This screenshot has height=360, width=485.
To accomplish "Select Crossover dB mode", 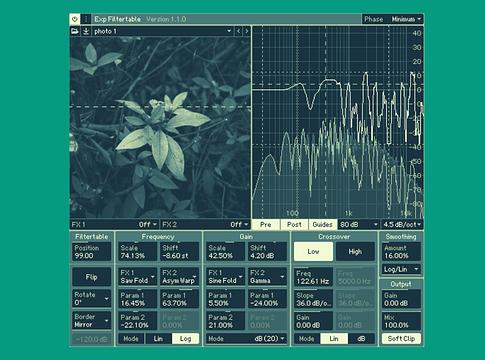I will (361, 339).
